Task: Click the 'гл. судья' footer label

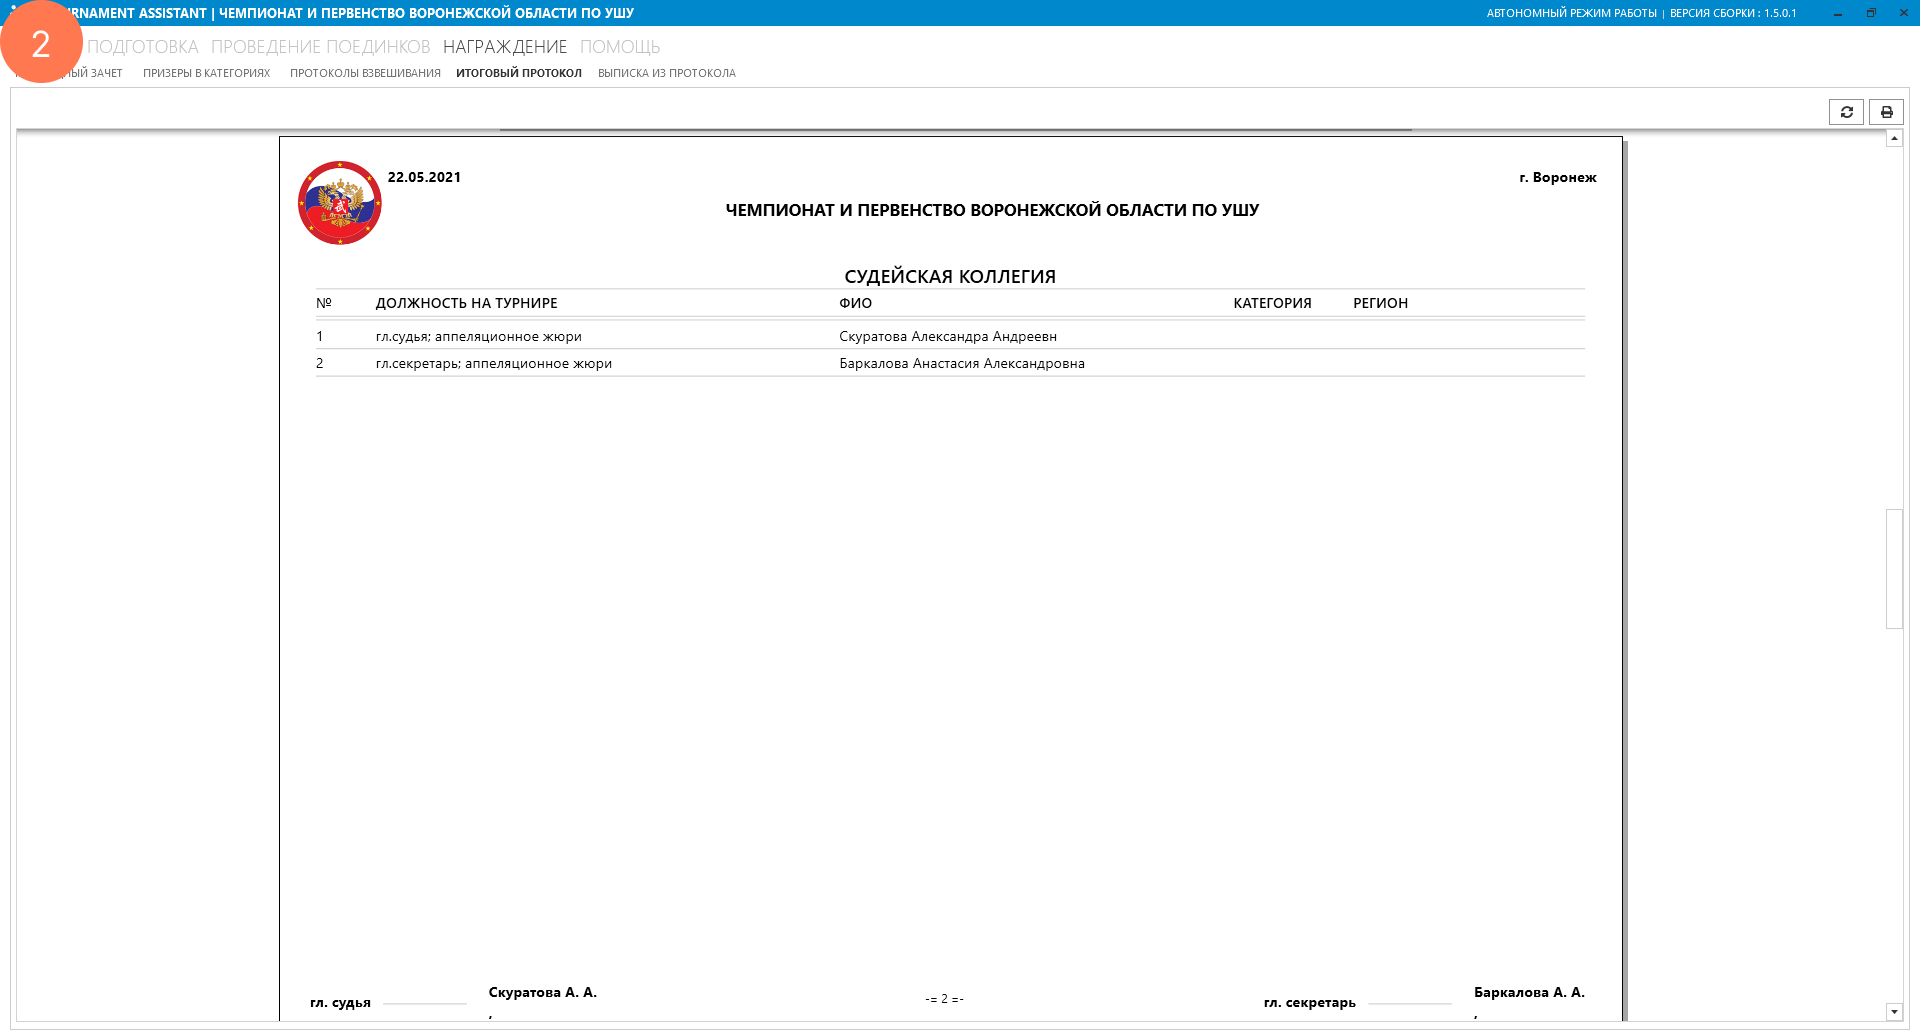Action: pyautogui.click(x=340, y=1002)
